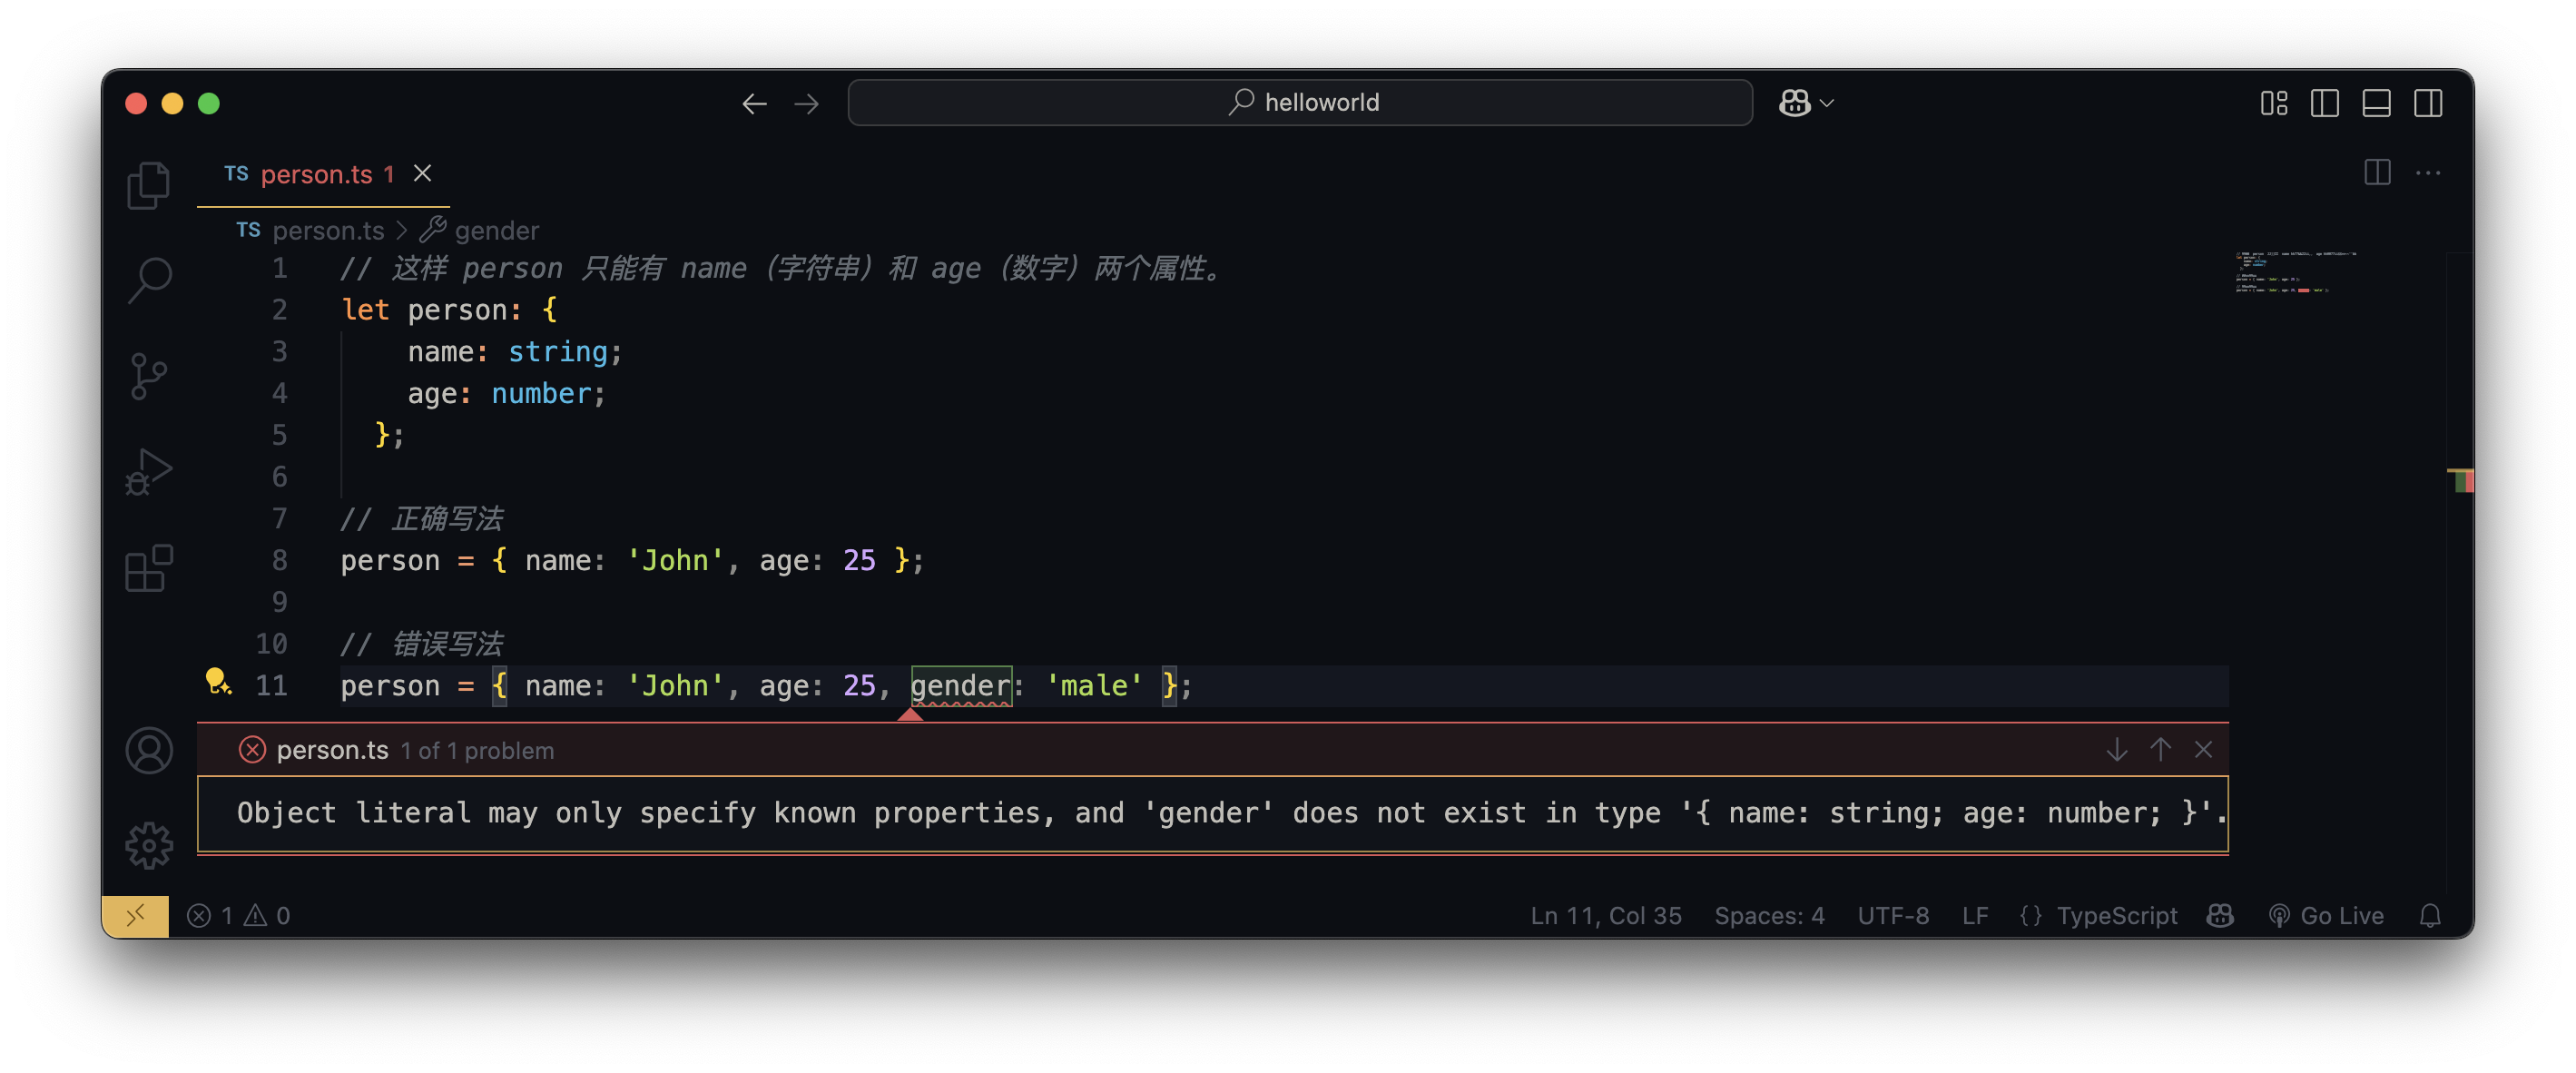This screenshot has width=2576, height=1073.
Task: Select the person.ts editor tab
Action: click(x=316, y=174)
